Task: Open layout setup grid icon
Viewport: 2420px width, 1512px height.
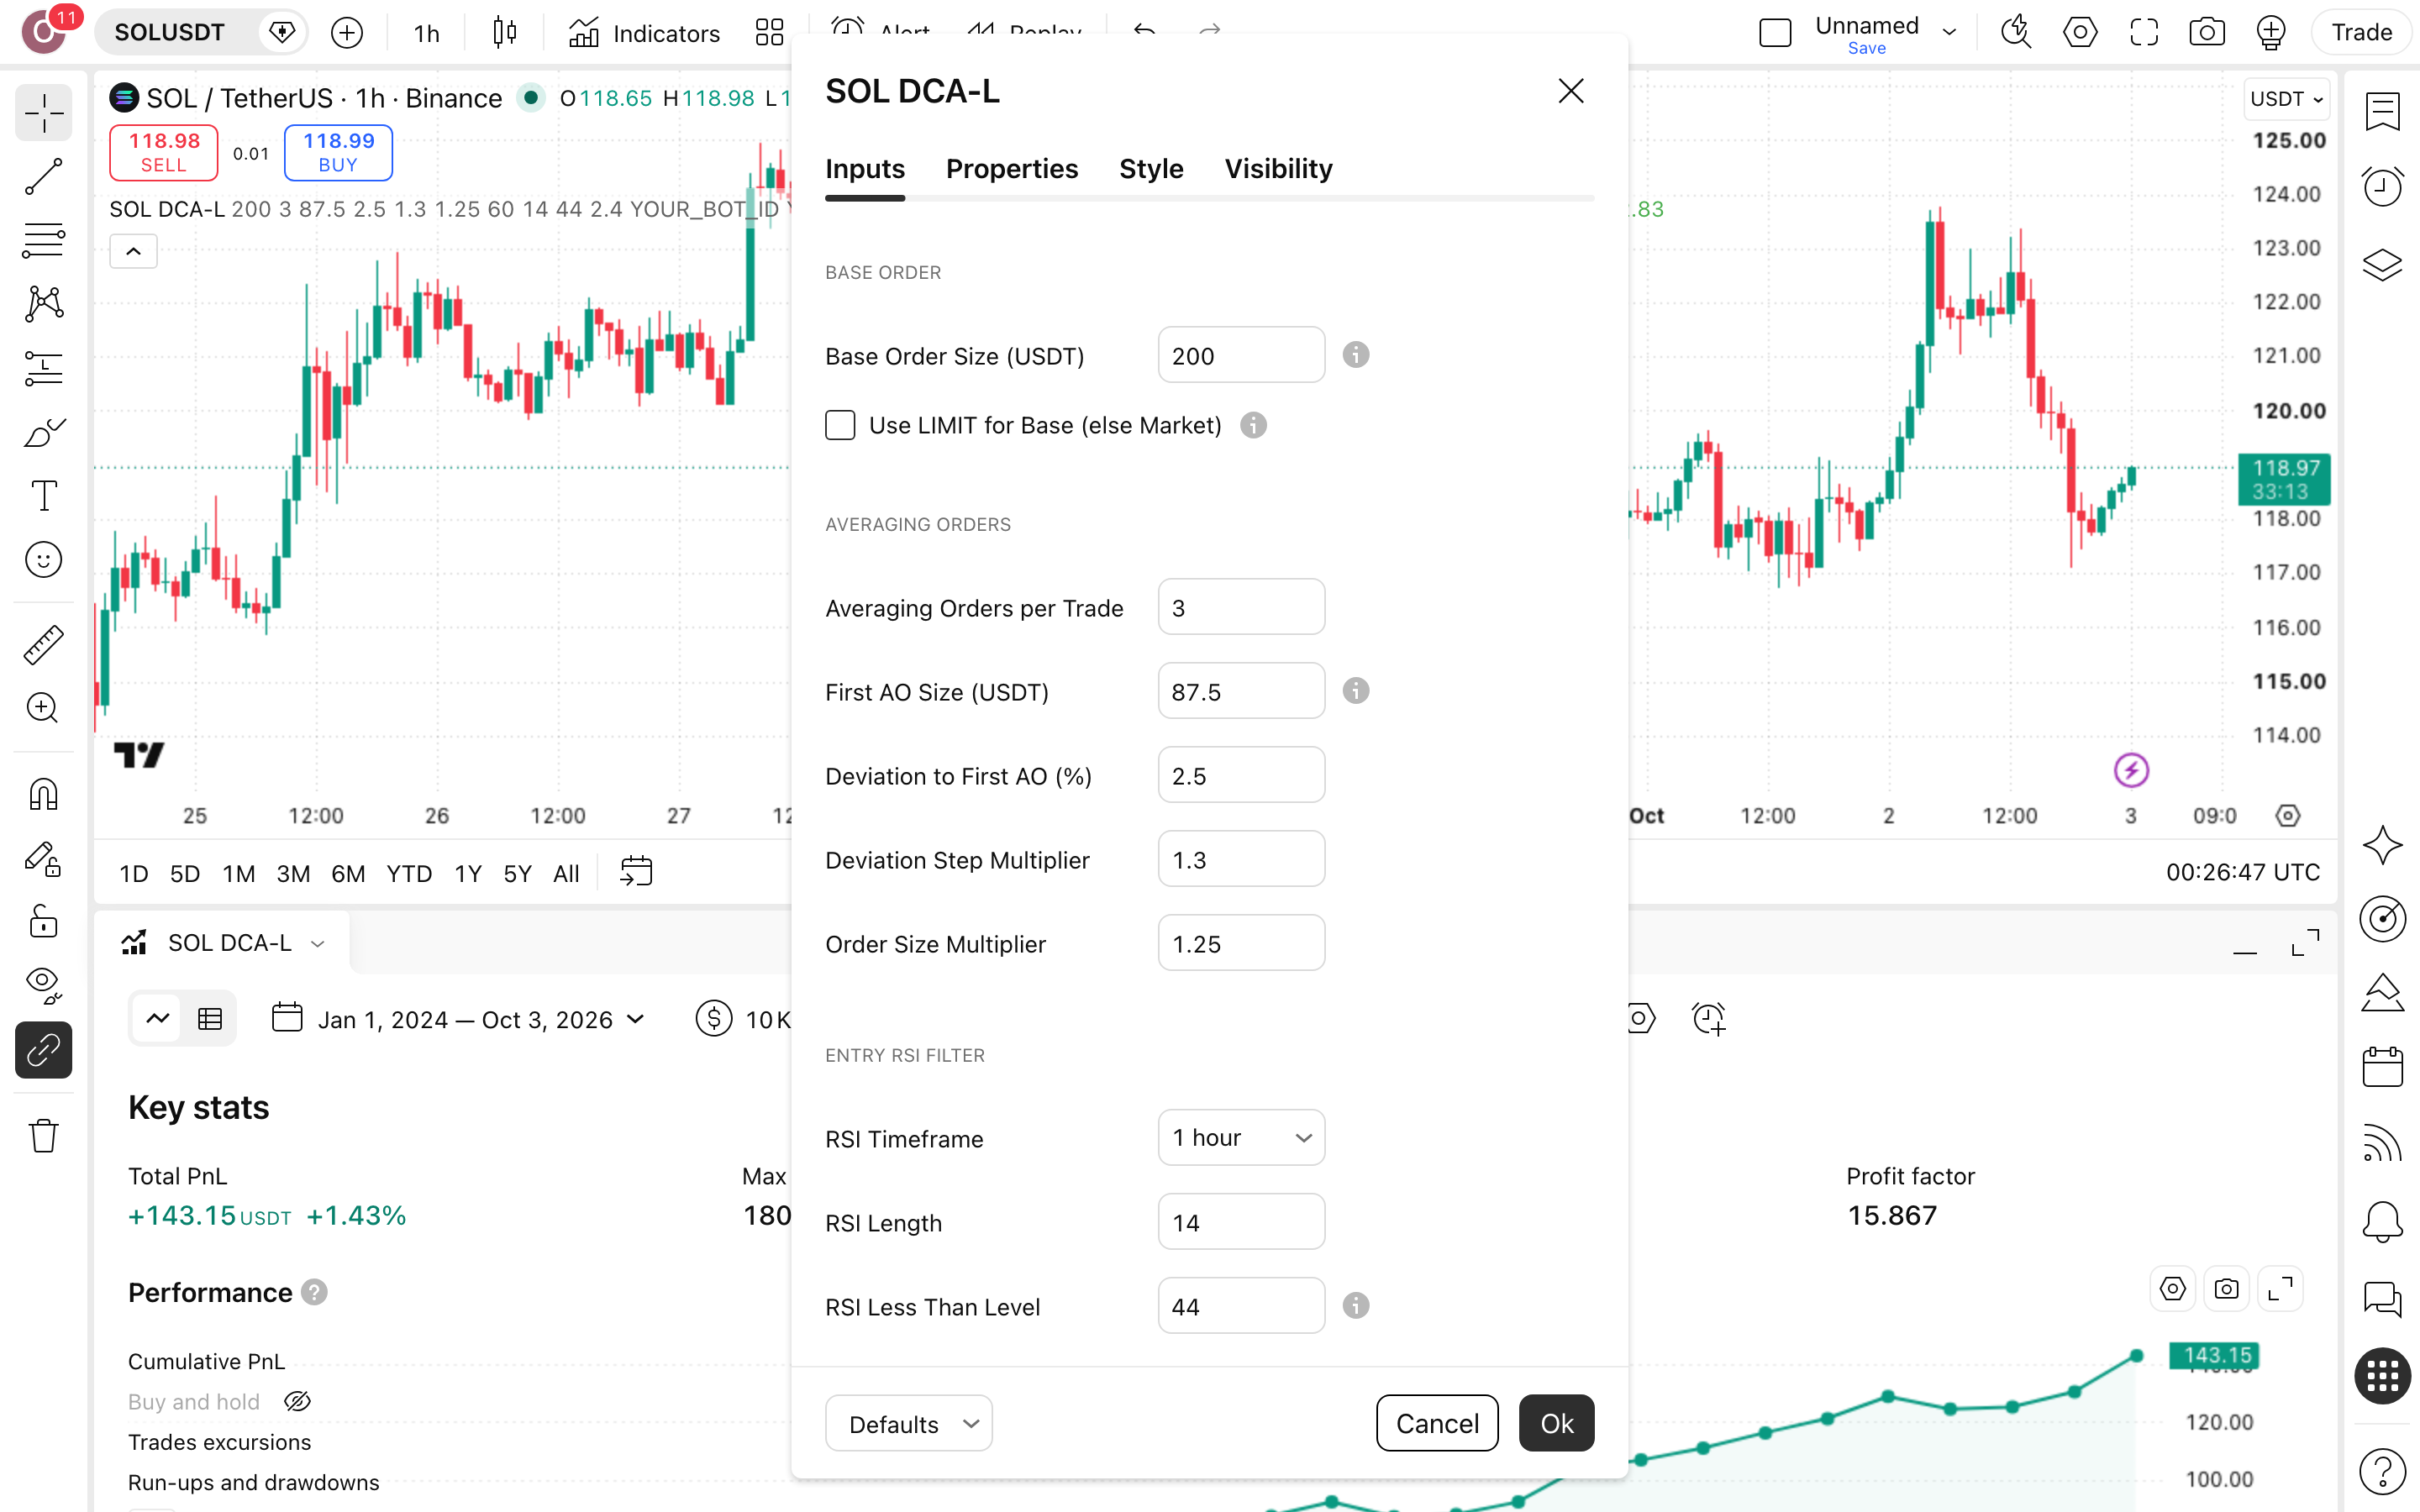Action: point(769,33)
